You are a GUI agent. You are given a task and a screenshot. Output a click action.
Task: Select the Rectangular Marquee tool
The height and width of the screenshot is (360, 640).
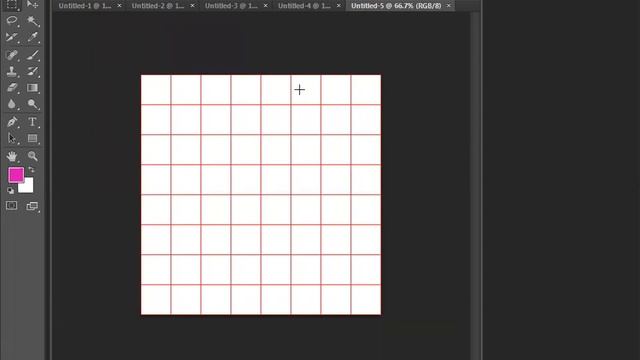(x=11, y=4)
